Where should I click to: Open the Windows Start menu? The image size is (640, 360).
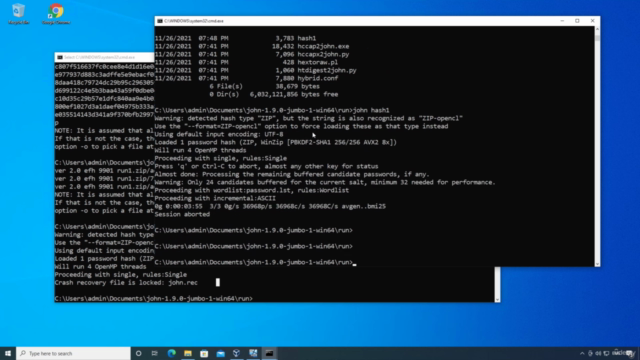pos(8,353)
